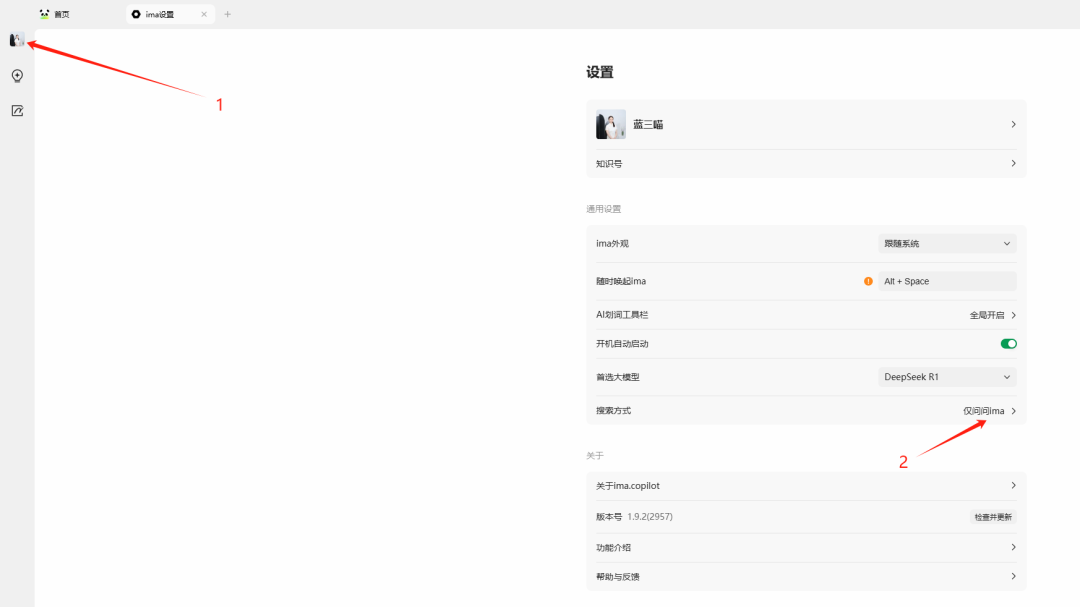
Task: Click the orange warning icon beside Alt + Space
Action: click(868, 281)
